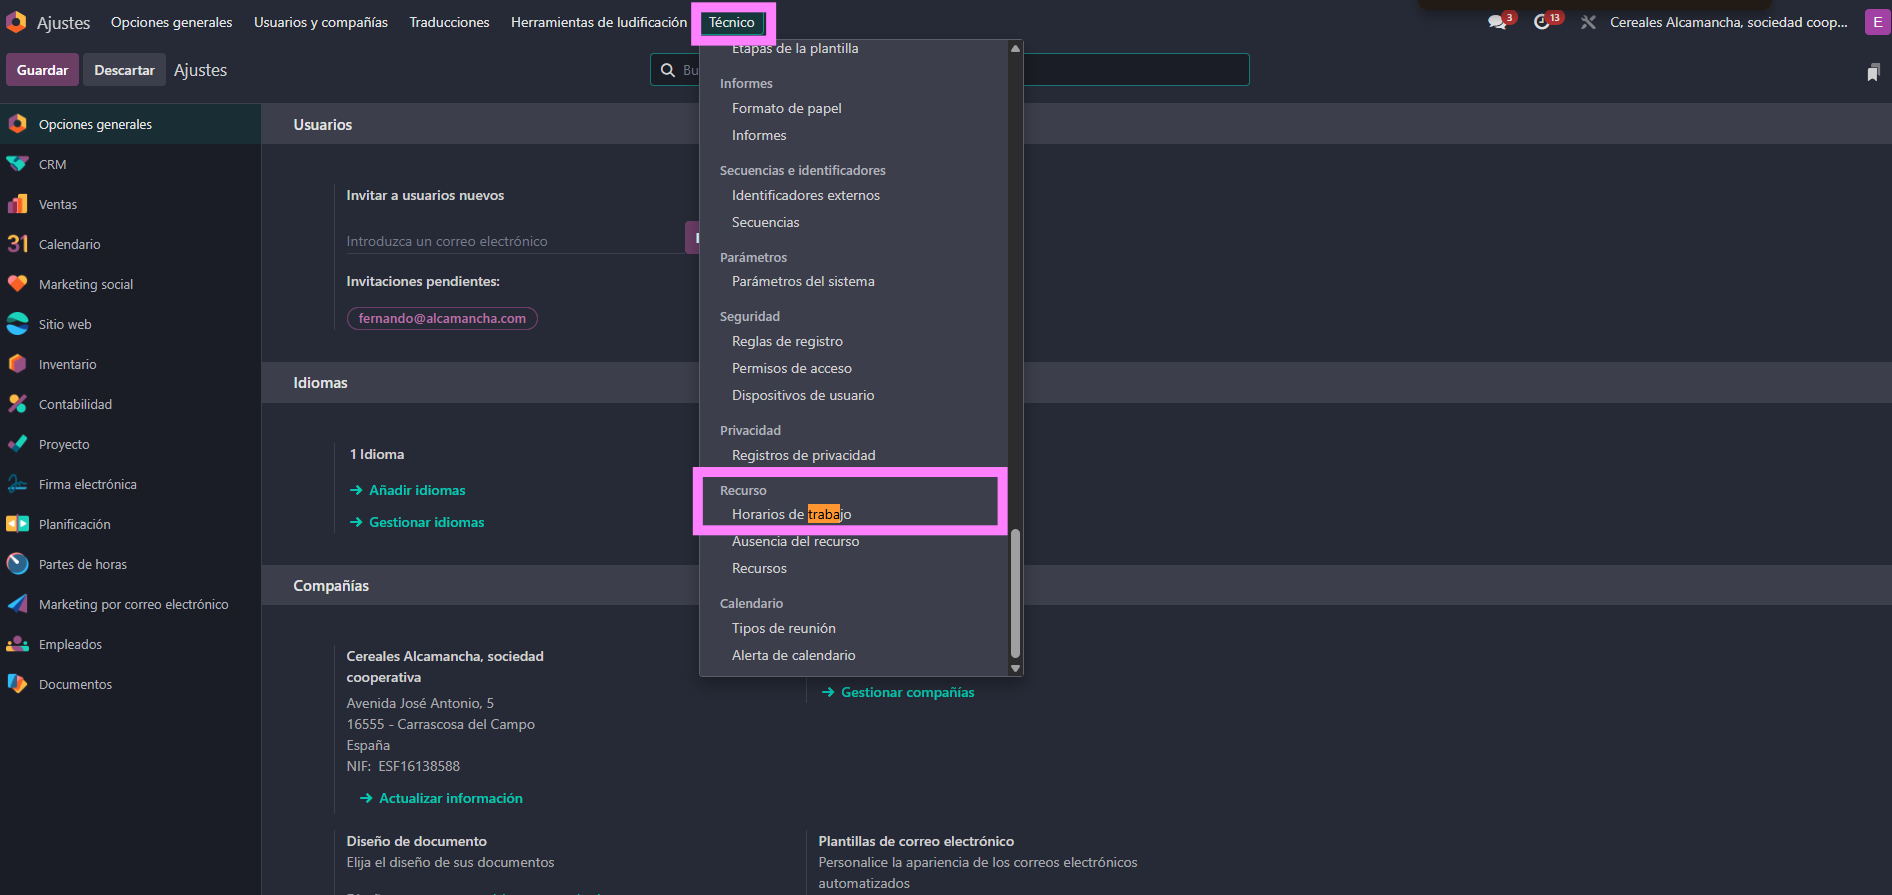Open Firma electrónica settings section
This screenshot has height=895, width=1892.
click(87, 484)
